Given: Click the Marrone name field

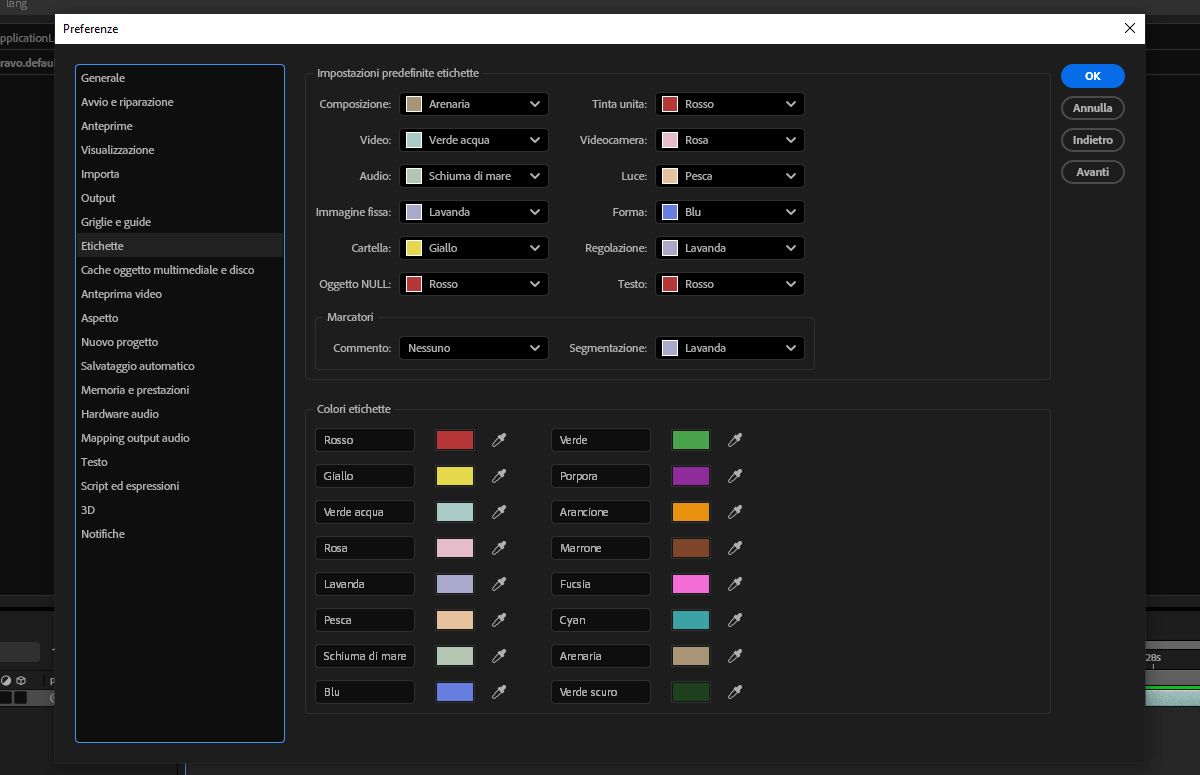Looking at the screenshot, I should pos(601,548).
